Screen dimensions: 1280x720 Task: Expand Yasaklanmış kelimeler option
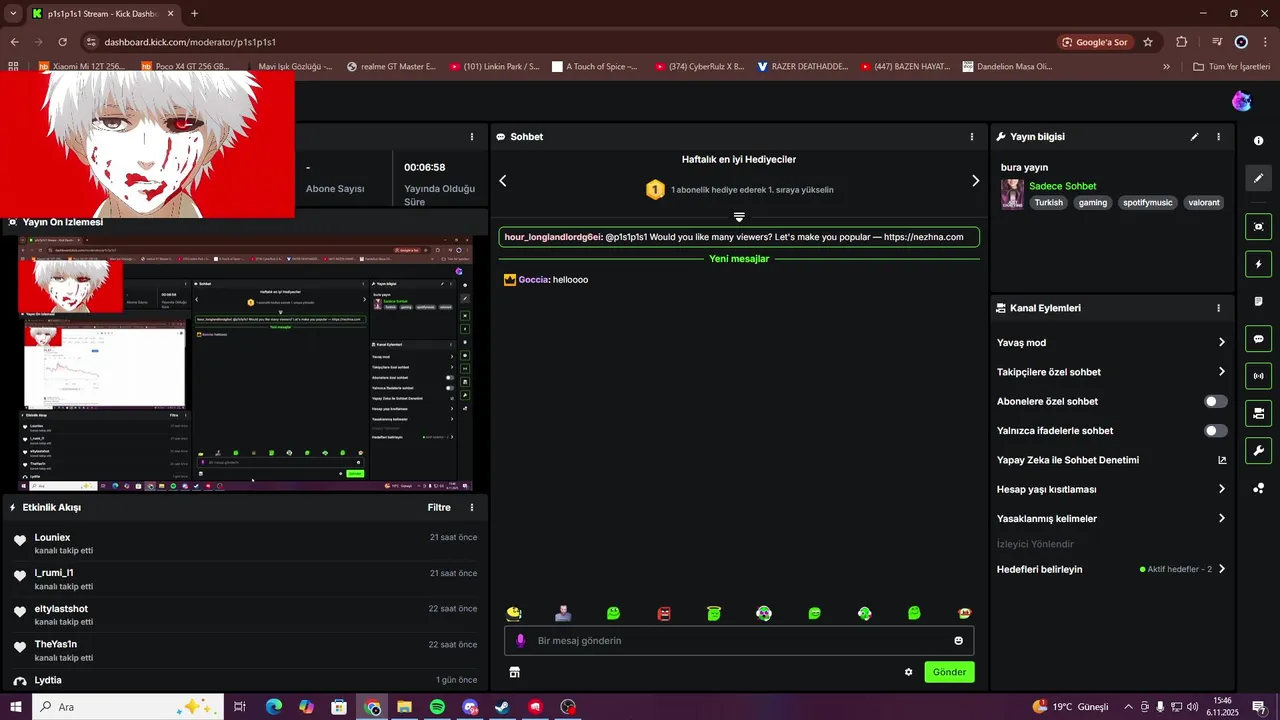tap(1109, 519)
